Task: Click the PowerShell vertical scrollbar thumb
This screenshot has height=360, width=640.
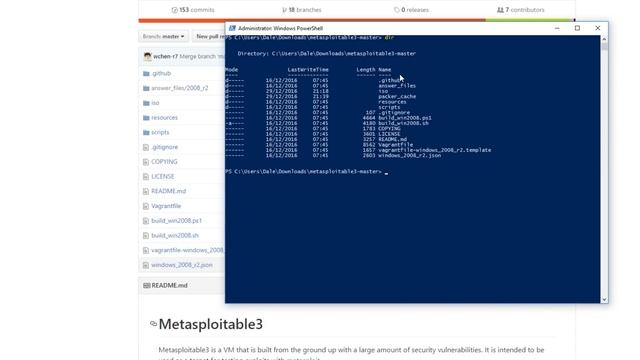Action: [604, 47]
